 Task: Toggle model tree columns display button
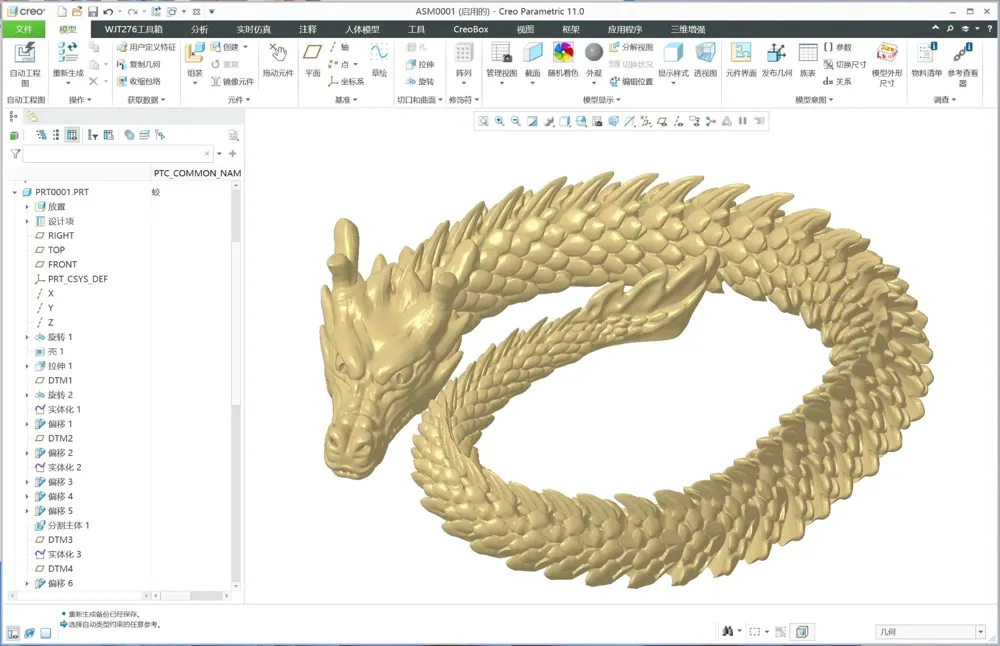pos(72,135)
